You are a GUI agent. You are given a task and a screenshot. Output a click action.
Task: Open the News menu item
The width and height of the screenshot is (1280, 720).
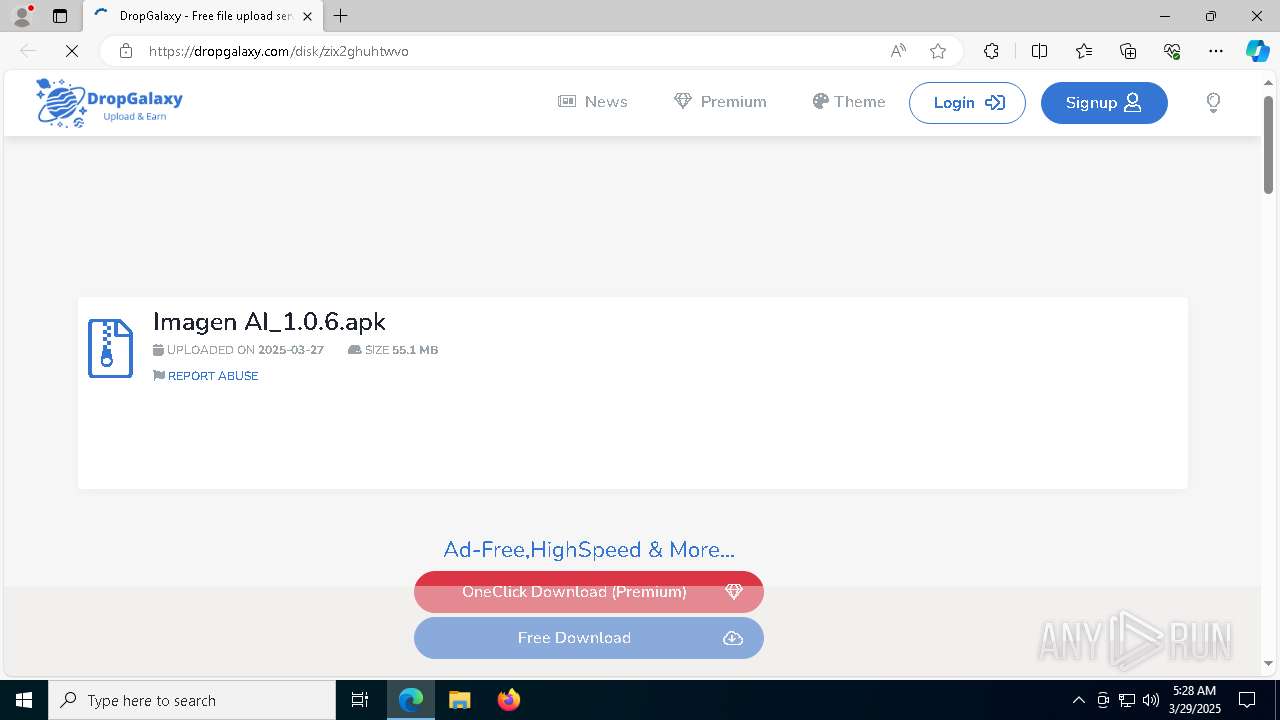tap(593, 102)
